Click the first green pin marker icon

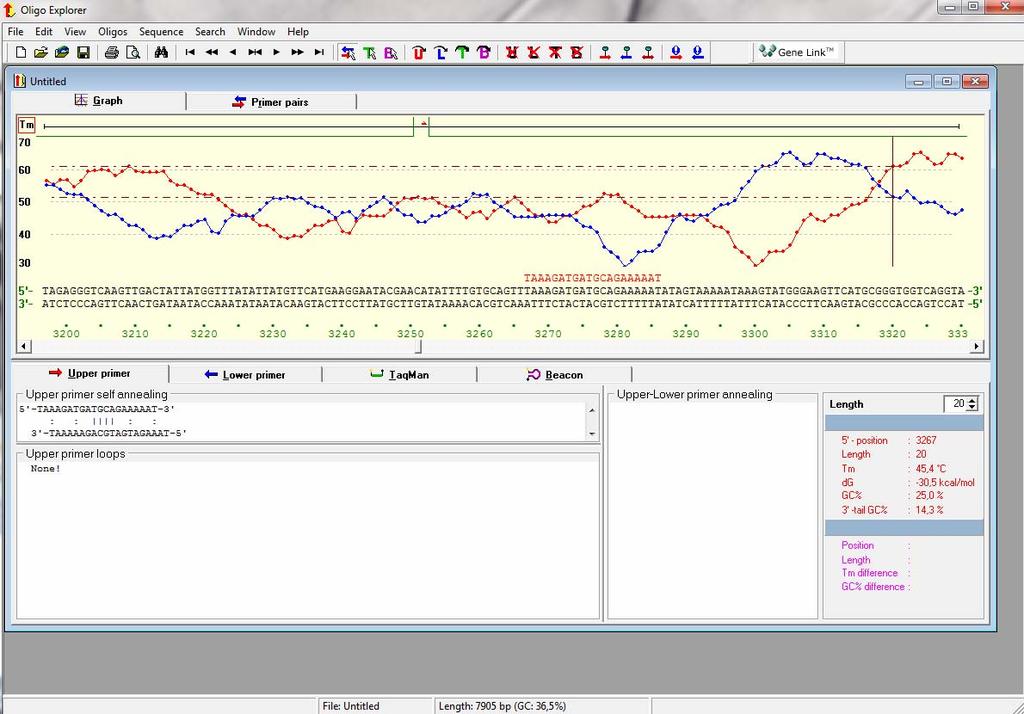[605, 52]
